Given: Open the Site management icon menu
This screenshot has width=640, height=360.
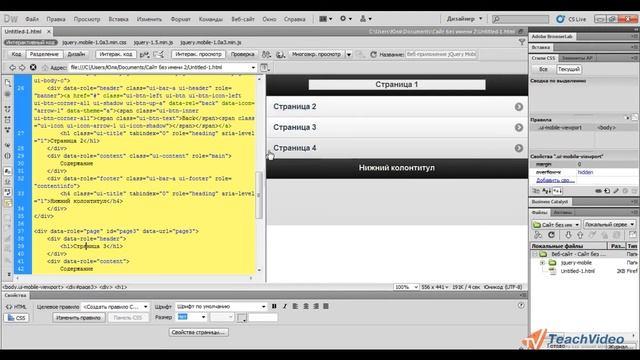Looking at the screenshot, I should click(x=365, y=19).
